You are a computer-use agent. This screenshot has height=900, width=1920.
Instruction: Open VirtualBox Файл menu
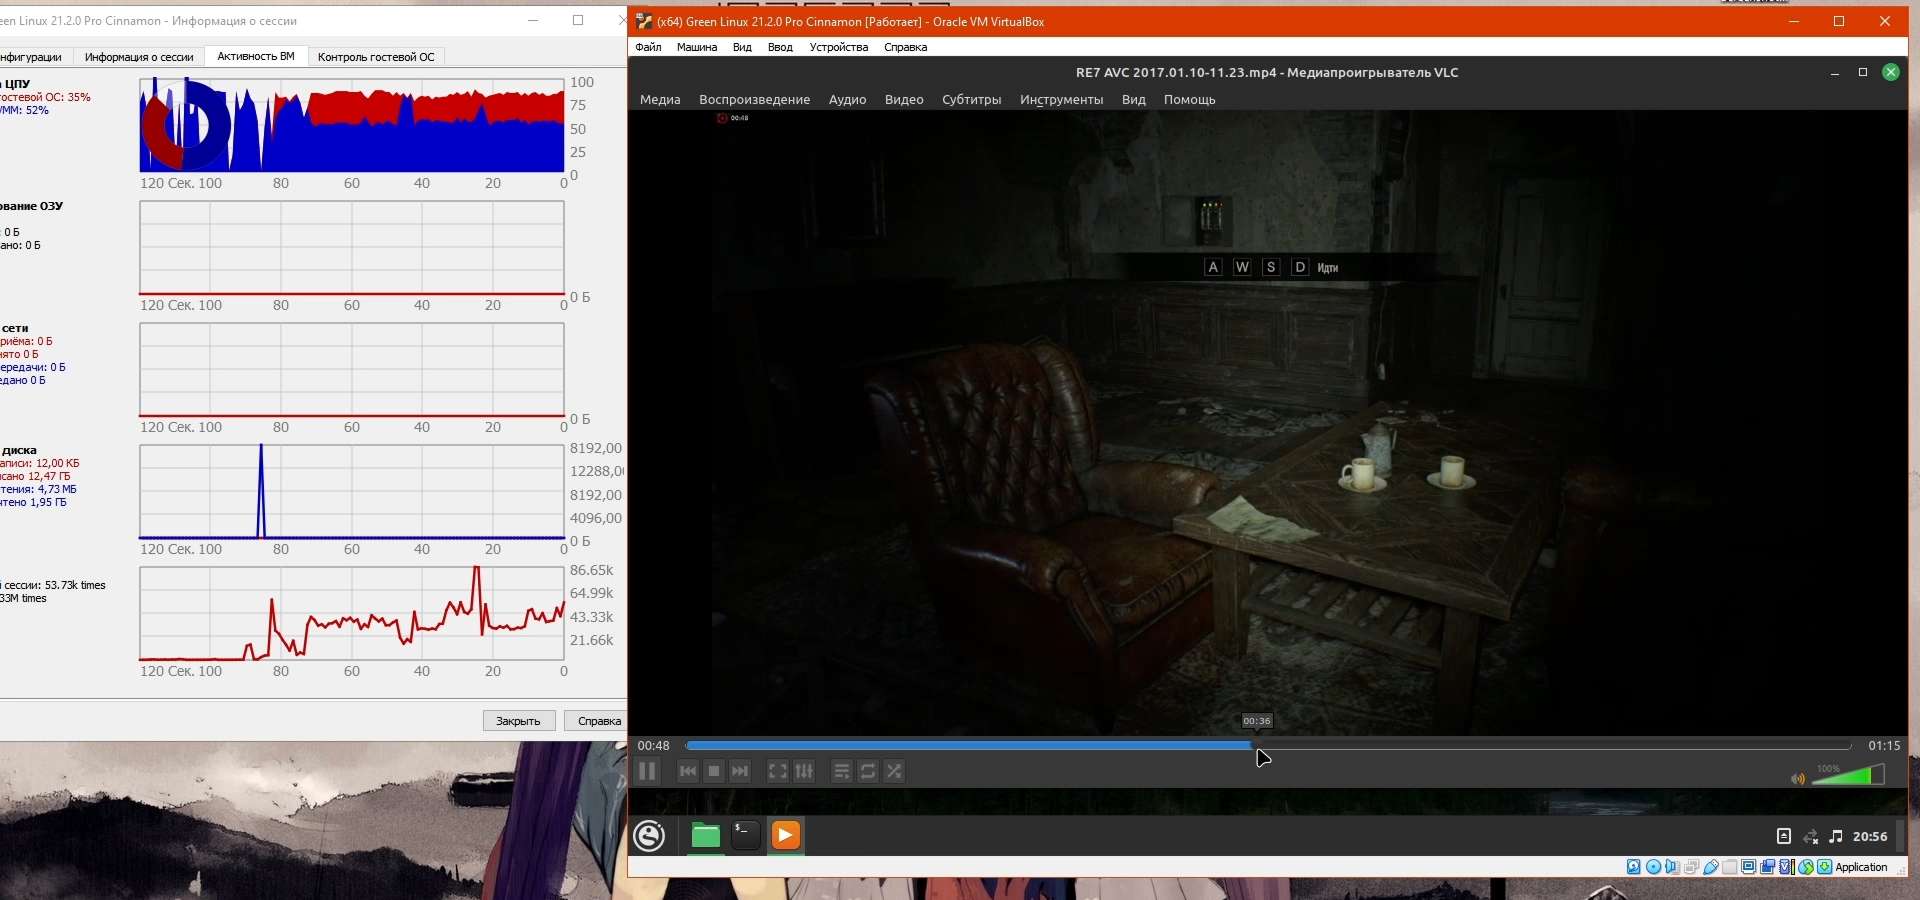click(x=648, y=47)
